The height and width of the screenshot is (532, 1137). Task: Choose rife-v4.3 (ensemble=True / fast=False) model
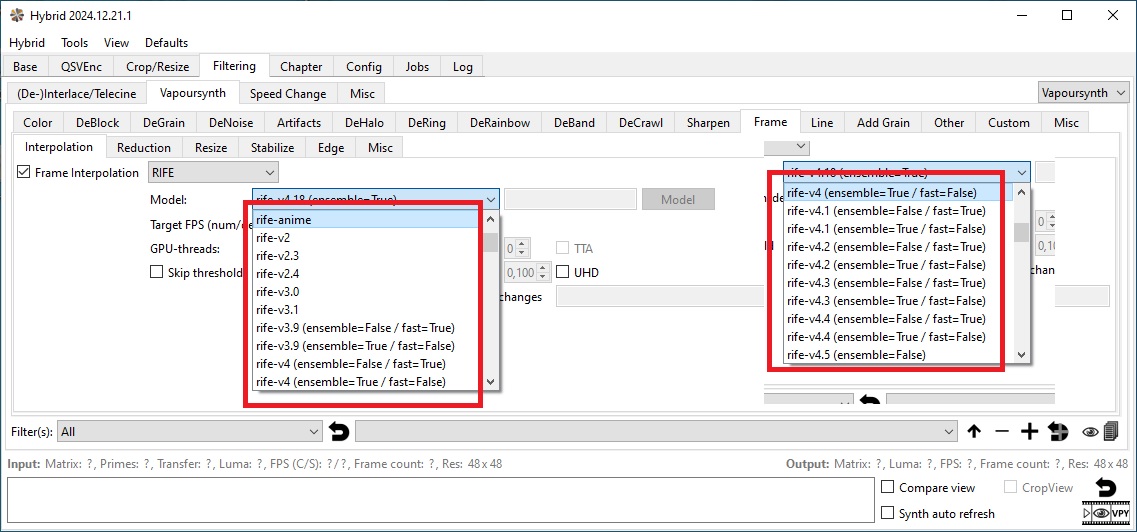(x=886, y=301)
